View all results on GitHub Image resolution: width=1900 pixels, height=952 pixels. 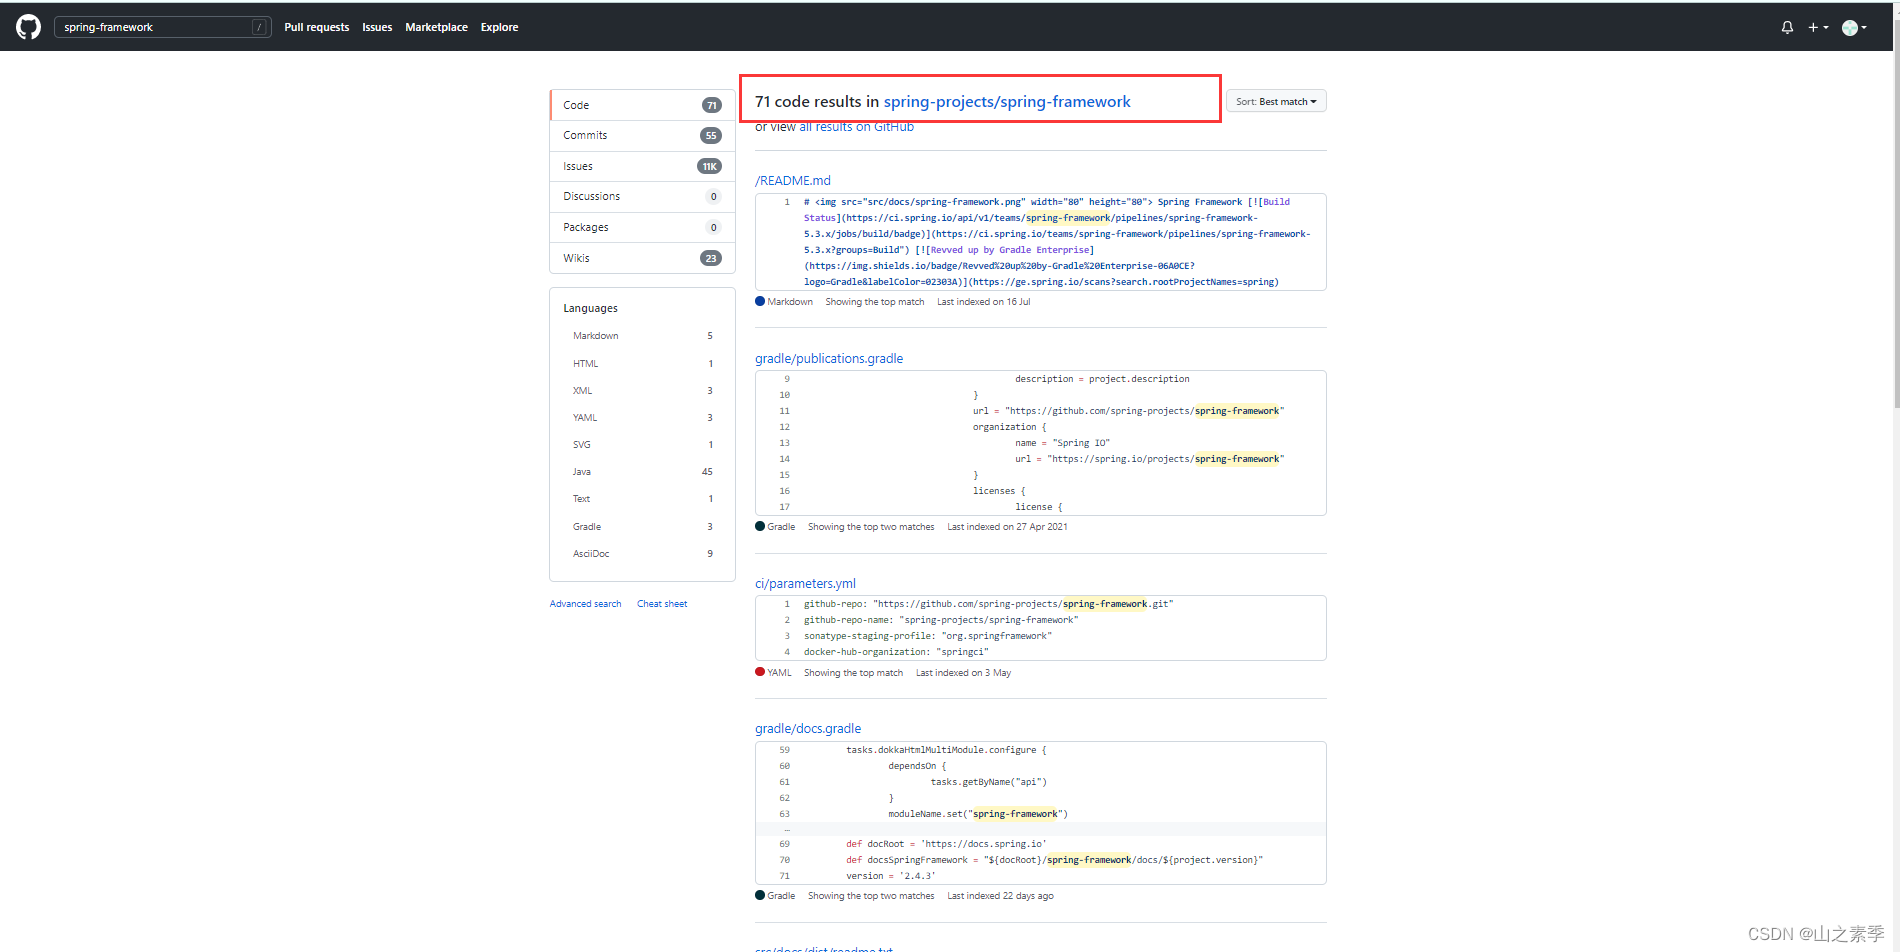[x=856, y=127]
